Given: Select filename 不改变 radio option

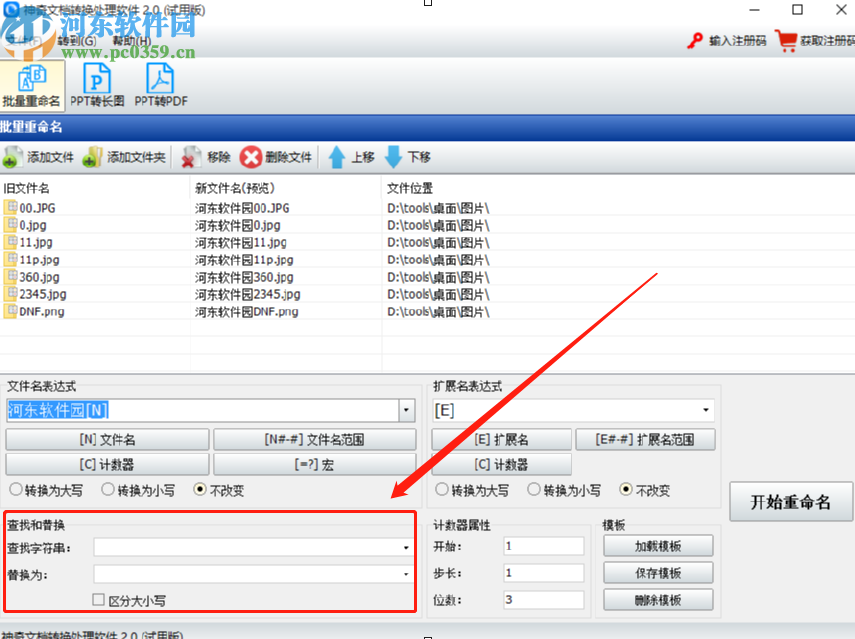Looking at the screenshot, I should [200, 490].
